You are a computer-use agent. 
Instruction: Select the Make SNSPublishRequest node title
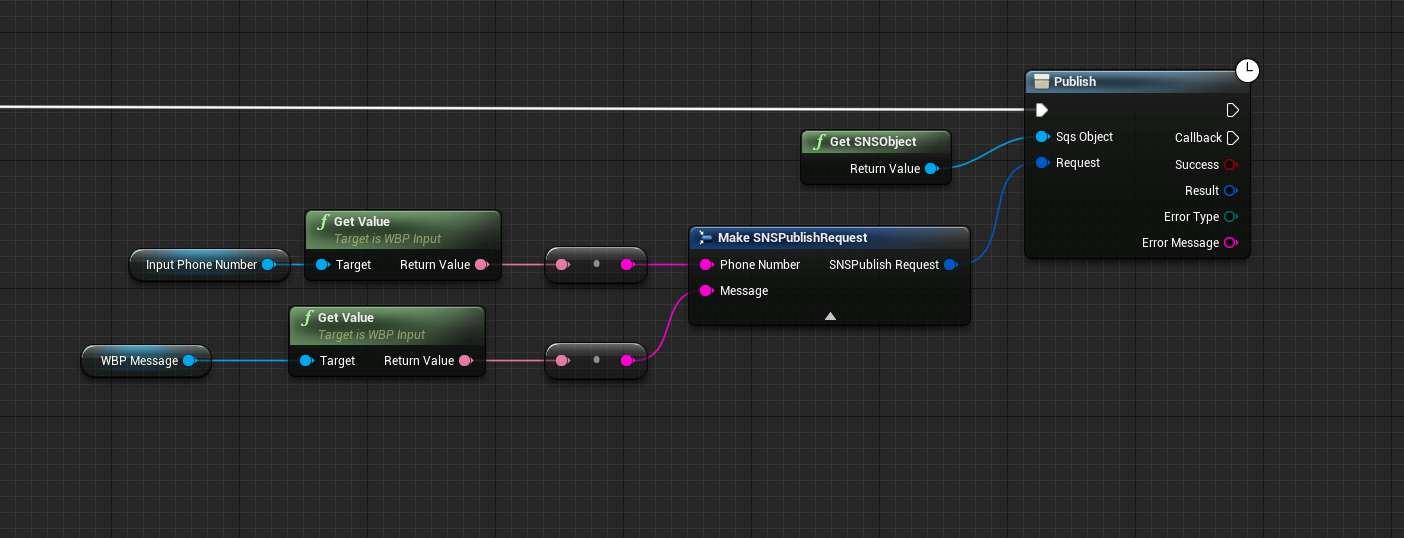(x=792, y=238)
